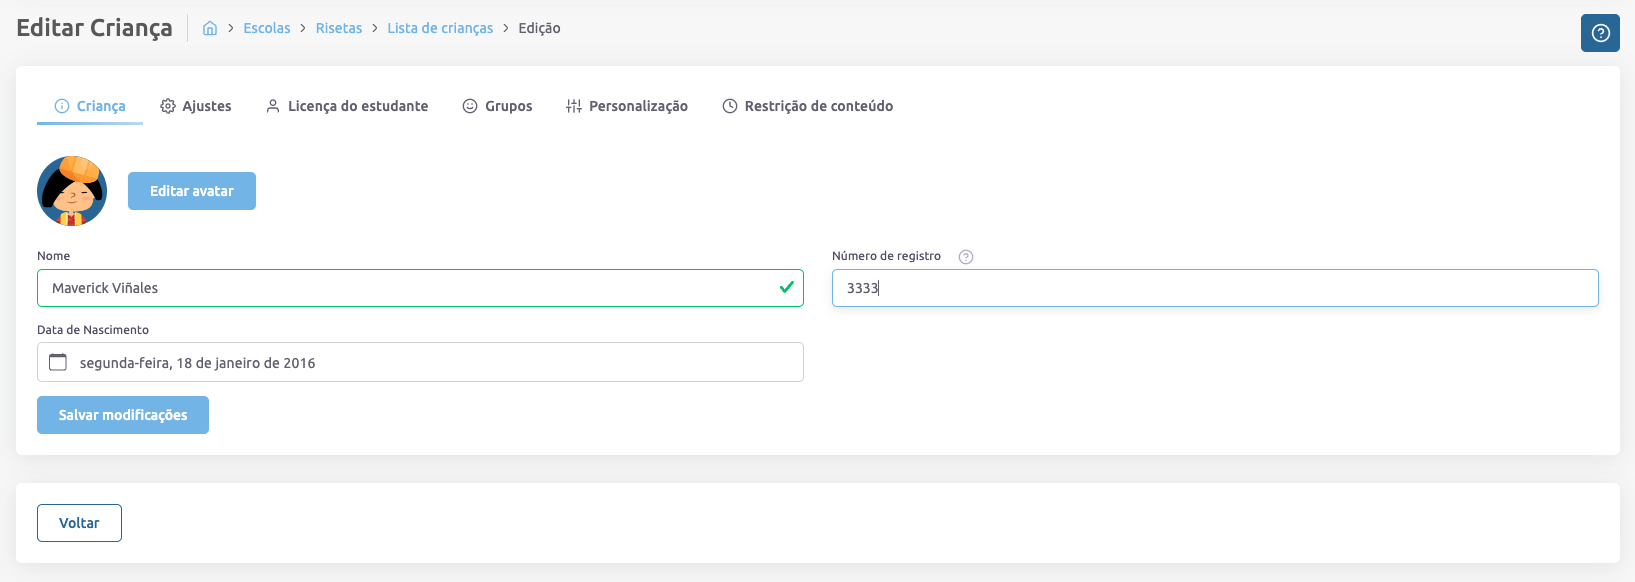Click the home icon in breadcrumb
The height and width of the screenshot is (582, 1635).
click(210, 28)
